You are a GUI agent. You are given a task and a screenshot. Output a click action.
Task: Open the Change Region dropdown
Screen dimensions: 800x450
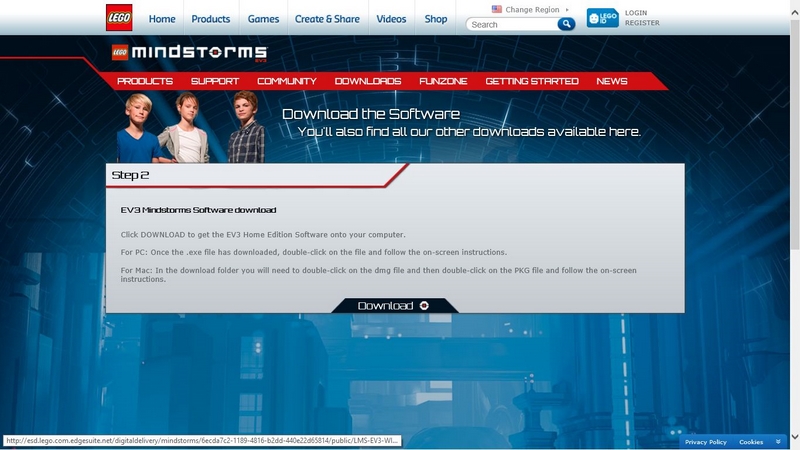(x=532, y=9)
